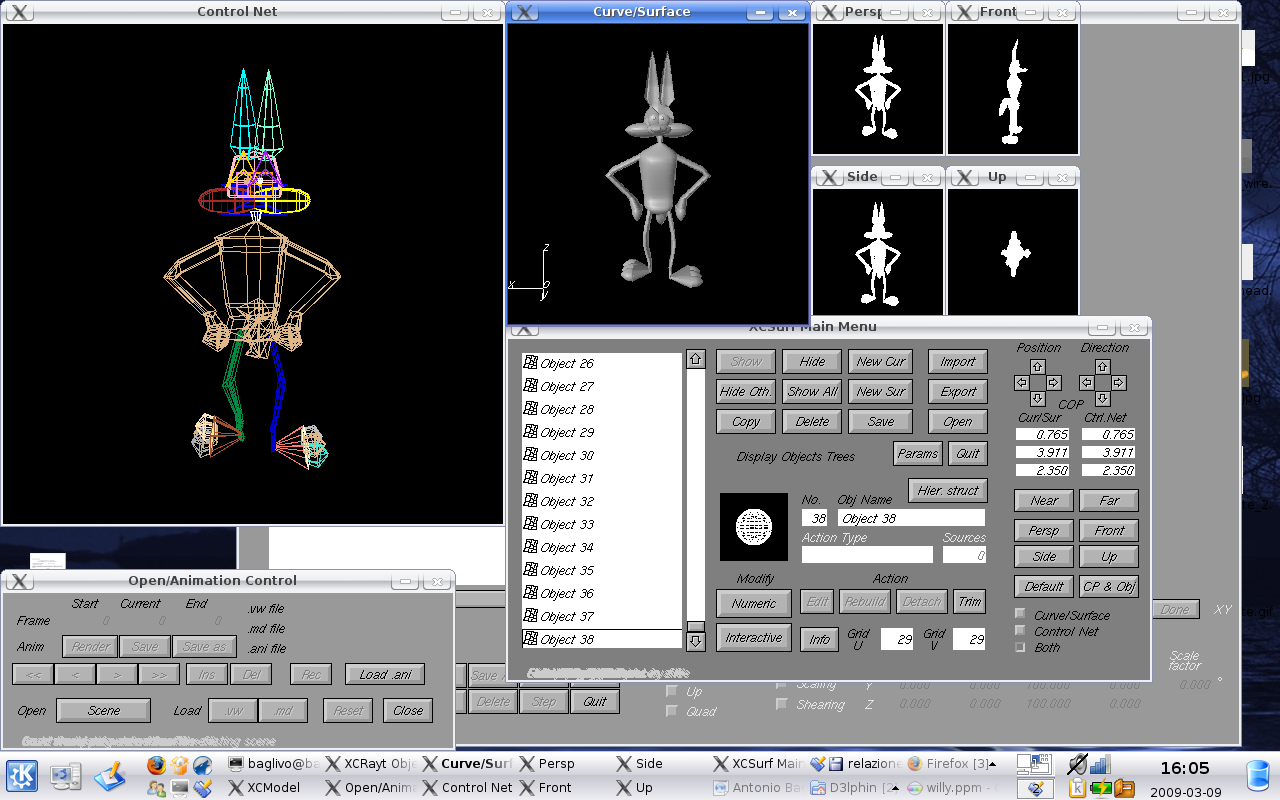Screen dimensions: 1280x800
Task: Click Position right arrow in XCSurf menu
Action: point(1053,383)
